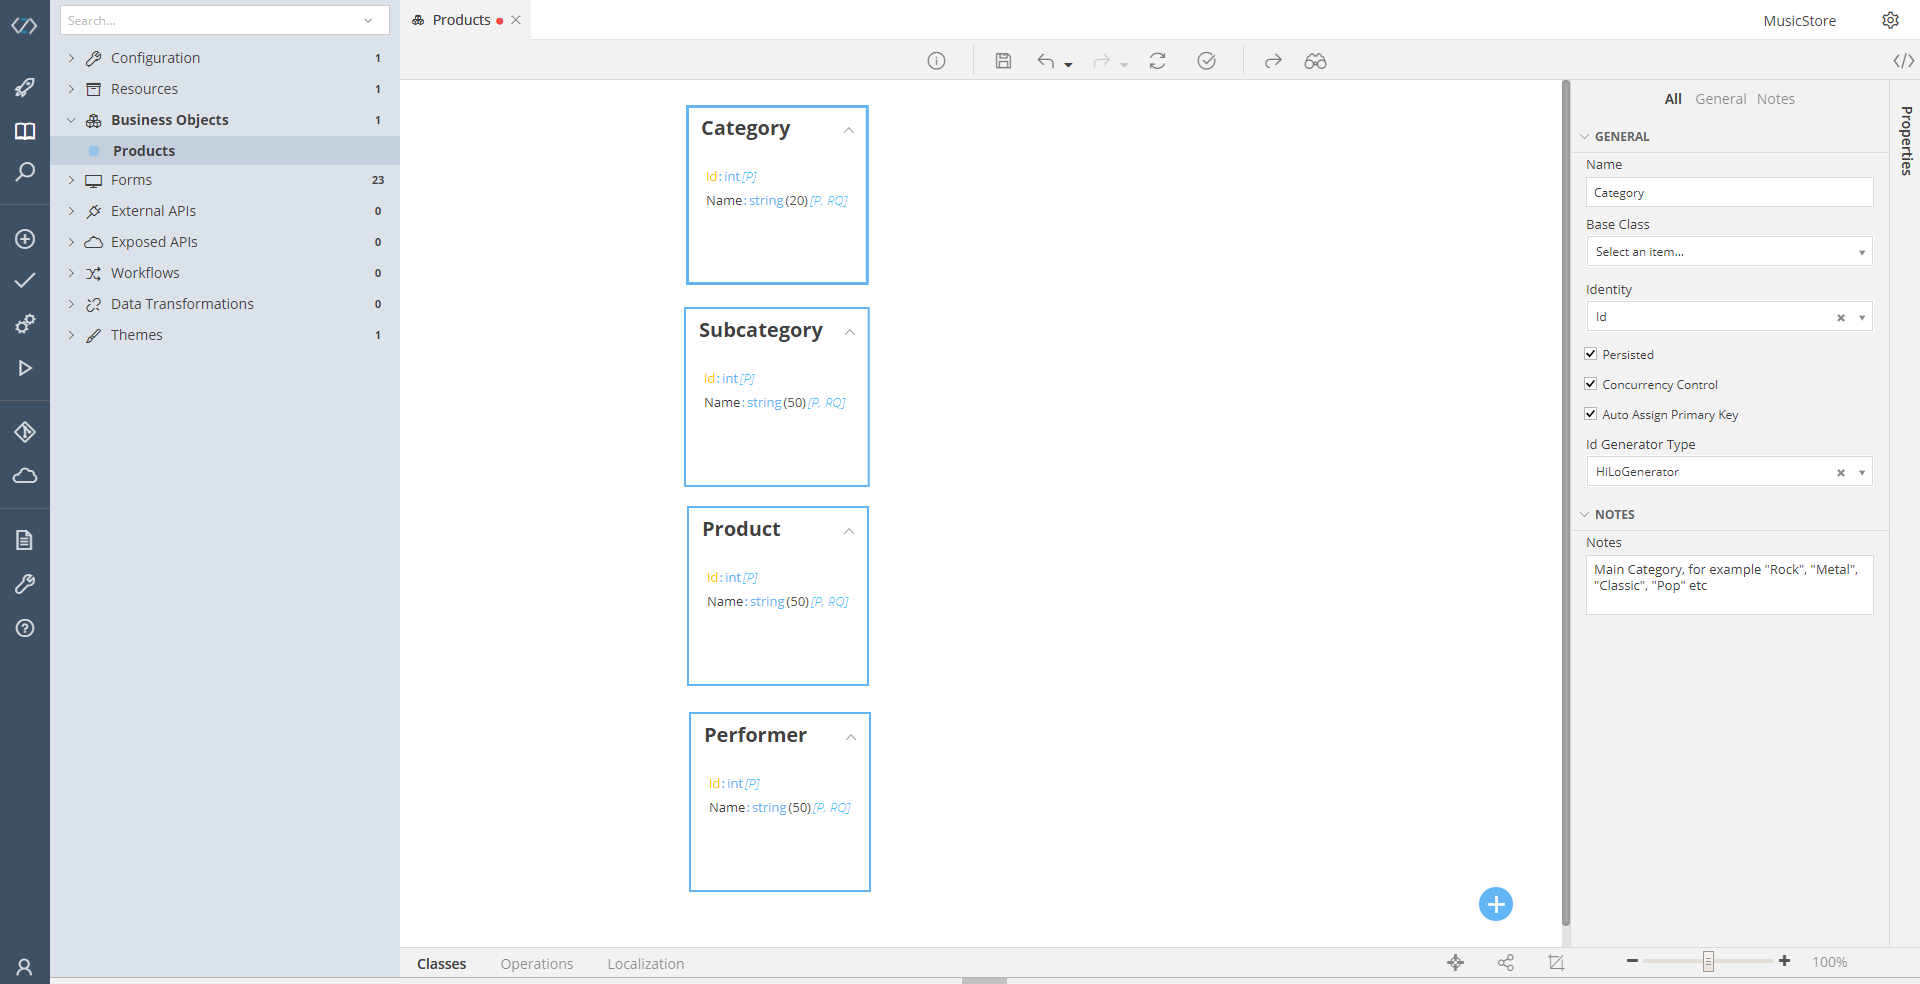Click the Refresh icon in the toolbar
The image size is (1920, 984).
click(1157, 61)
